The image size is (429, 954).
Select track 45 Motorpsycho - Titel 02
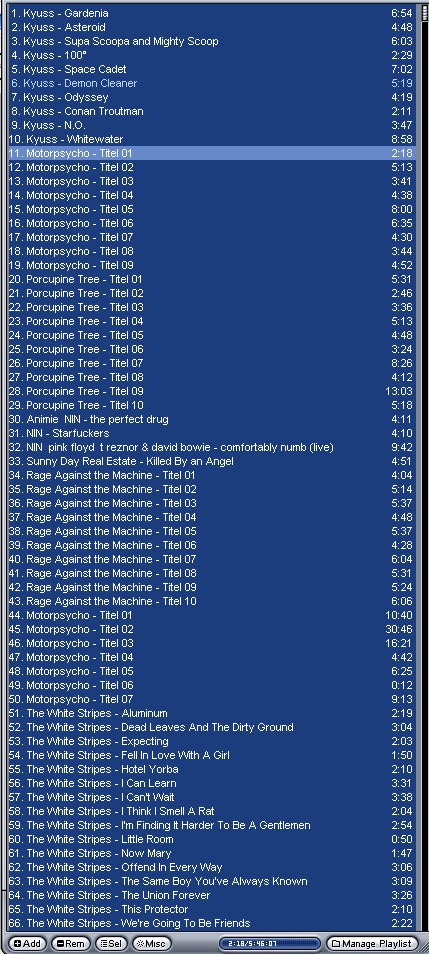click(212, 628)
